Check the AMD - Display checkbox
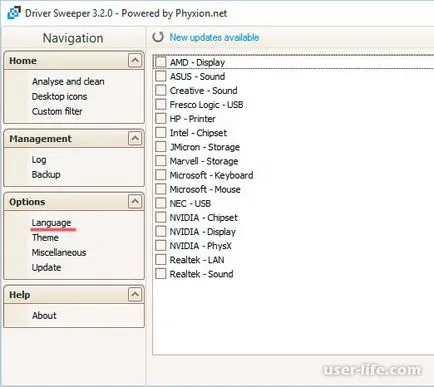This screenshot has height=387, width=434. tap(161, 62)
